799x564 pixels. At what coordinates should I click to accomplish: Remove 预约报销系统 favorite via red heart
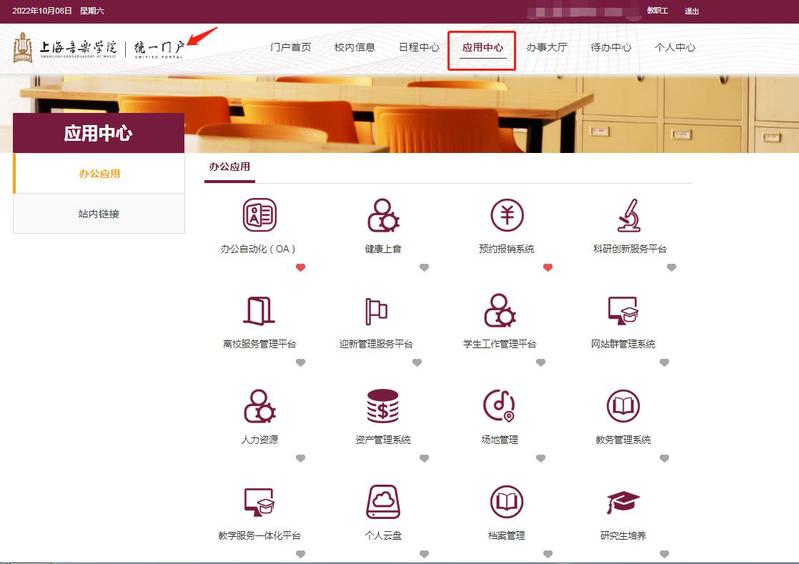[x=548, y=267]
